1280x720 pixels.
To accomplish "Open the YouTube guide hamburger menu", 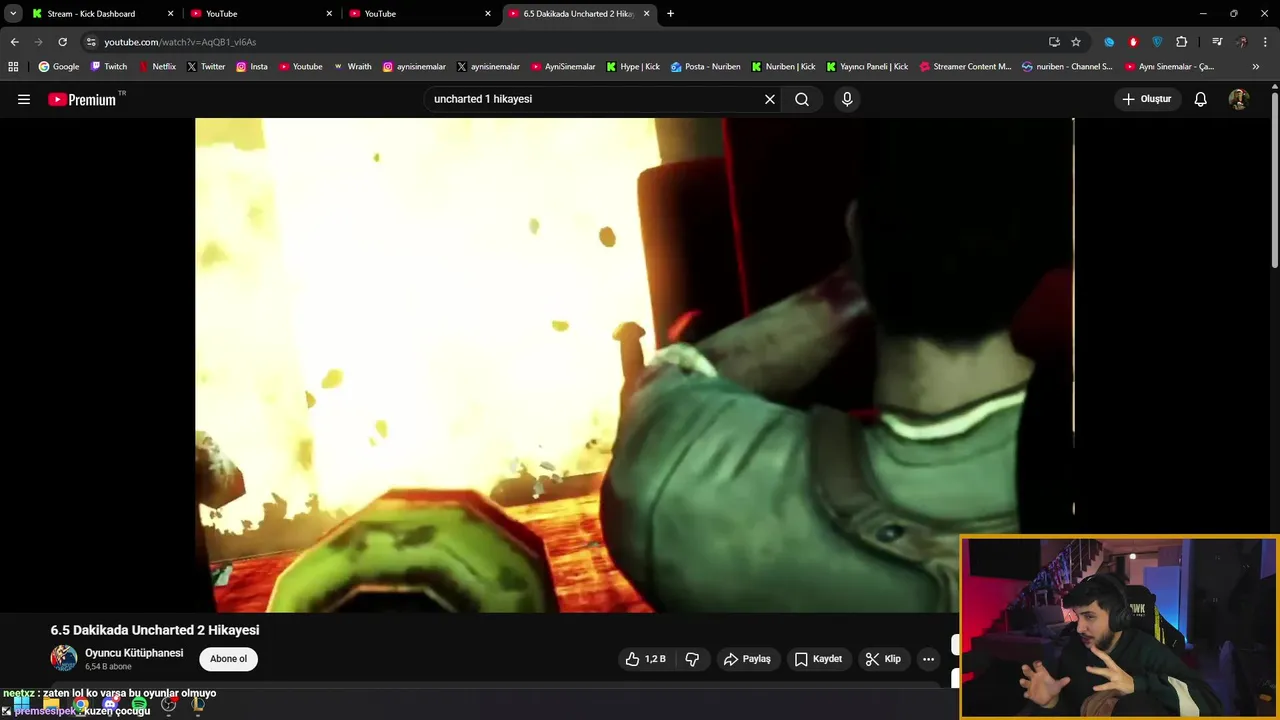I will (24, 99).
